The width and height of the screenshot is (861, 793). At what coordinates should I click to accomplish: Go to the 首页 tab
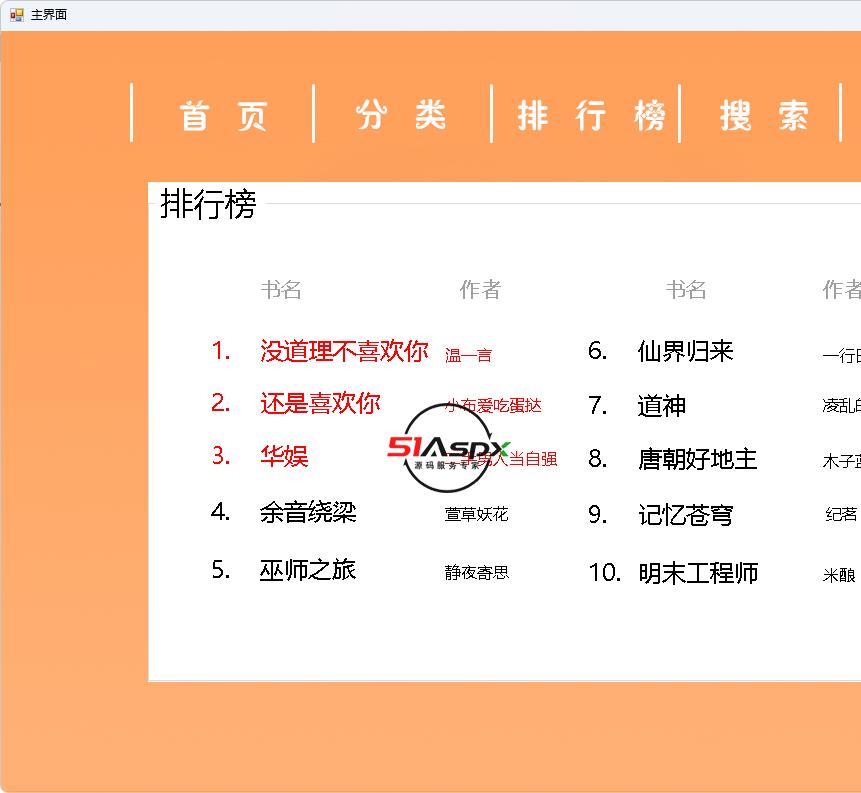(224, 116)
